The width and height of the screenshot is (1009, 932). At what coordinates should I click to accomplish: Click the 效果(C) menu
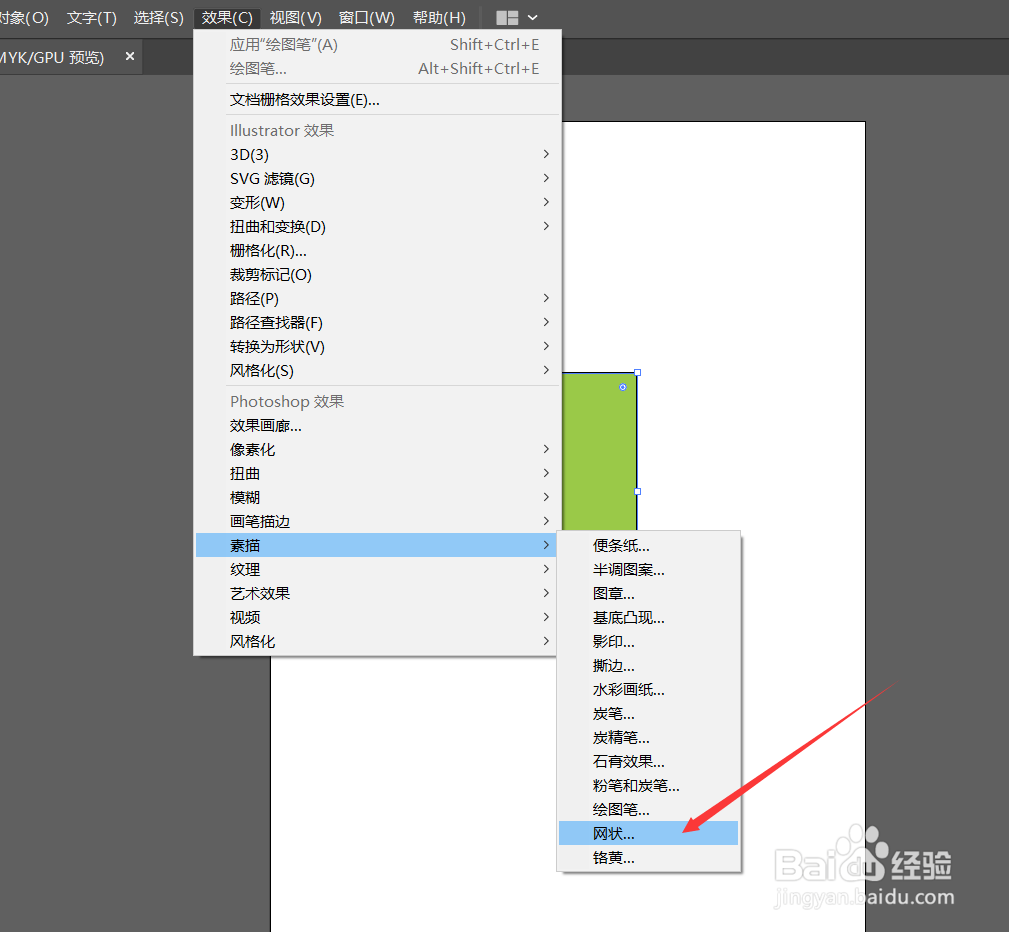pos(227,17)
